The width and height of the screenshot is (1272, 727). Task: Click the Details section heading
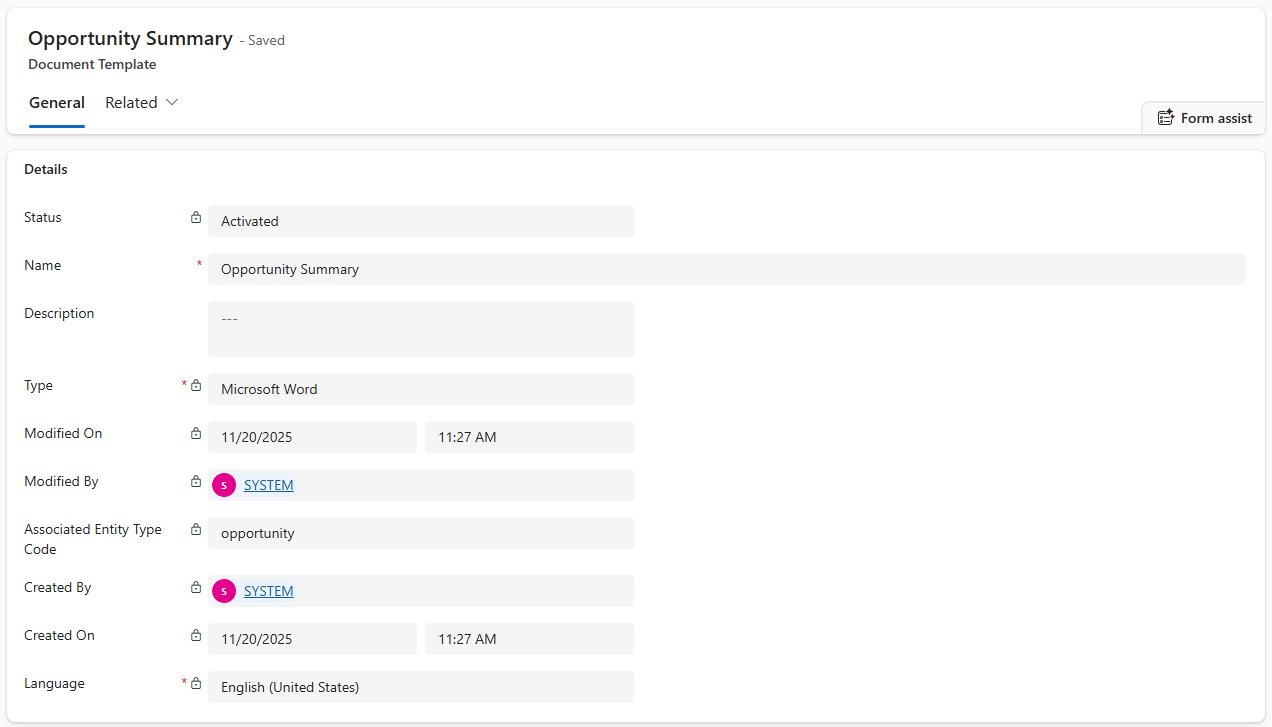[x=46, y=169]
